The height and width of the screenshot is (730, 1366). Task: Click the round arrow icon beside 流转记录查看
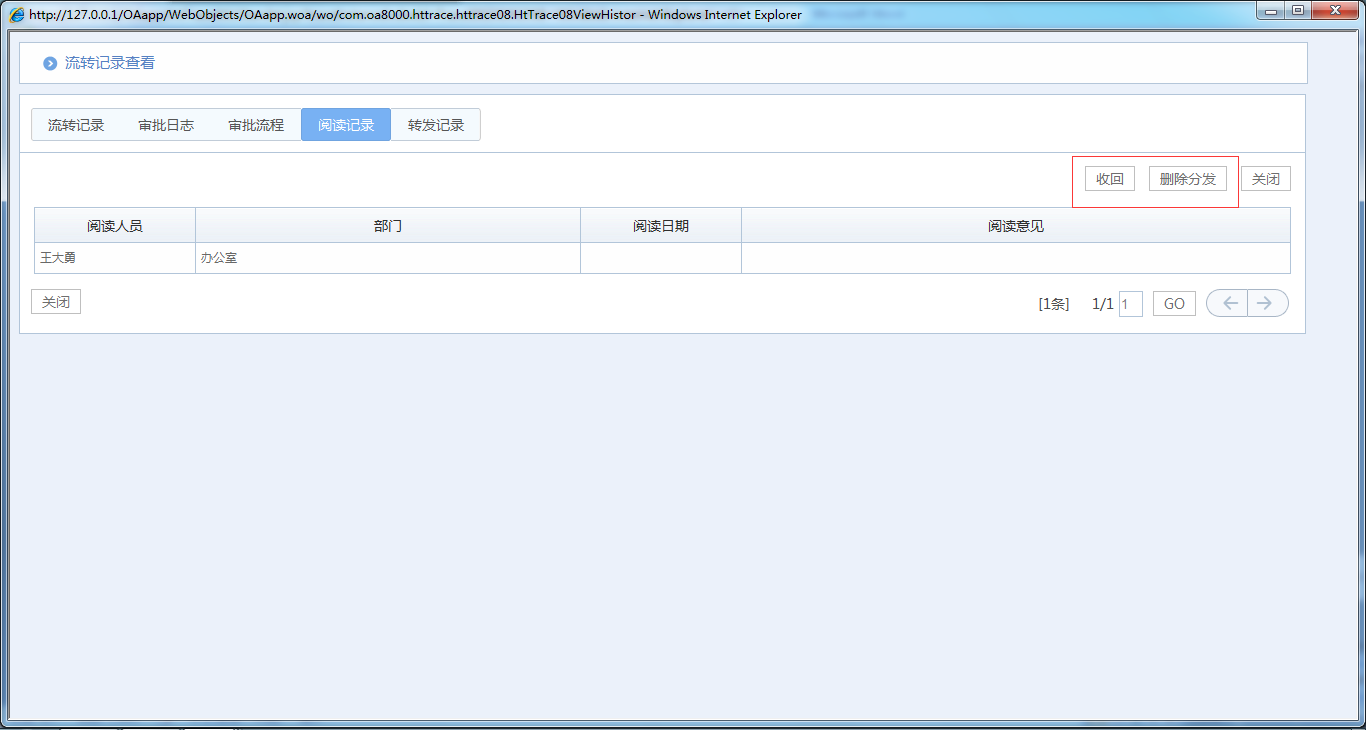[x=50, y=63]
